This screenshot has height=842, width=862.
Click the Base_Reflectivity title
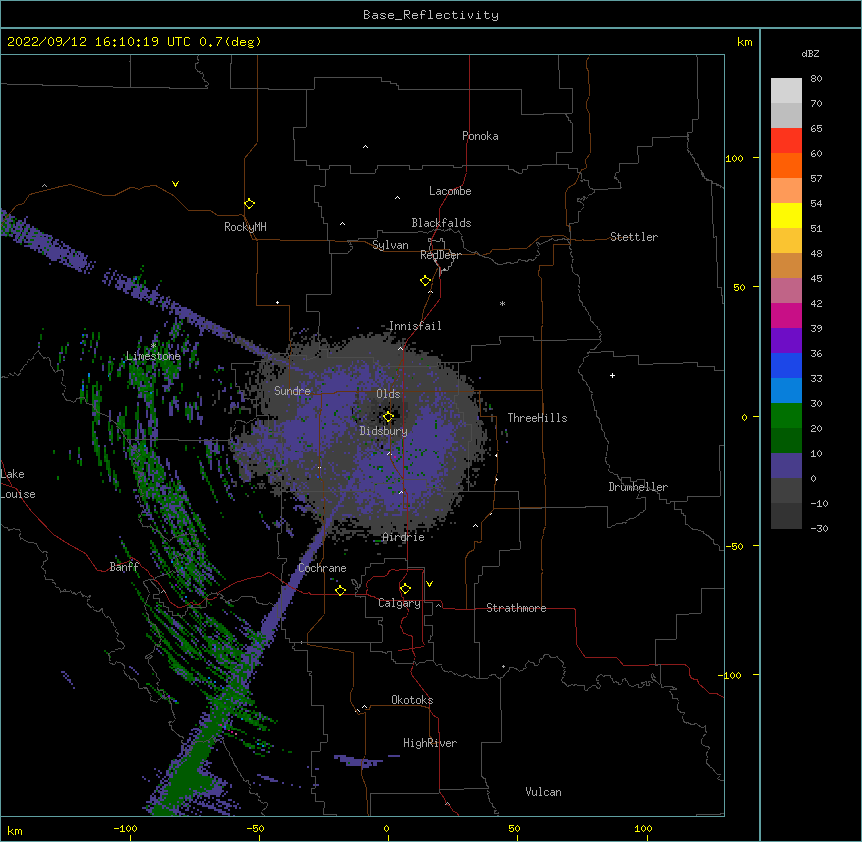(x=431, y=15)
